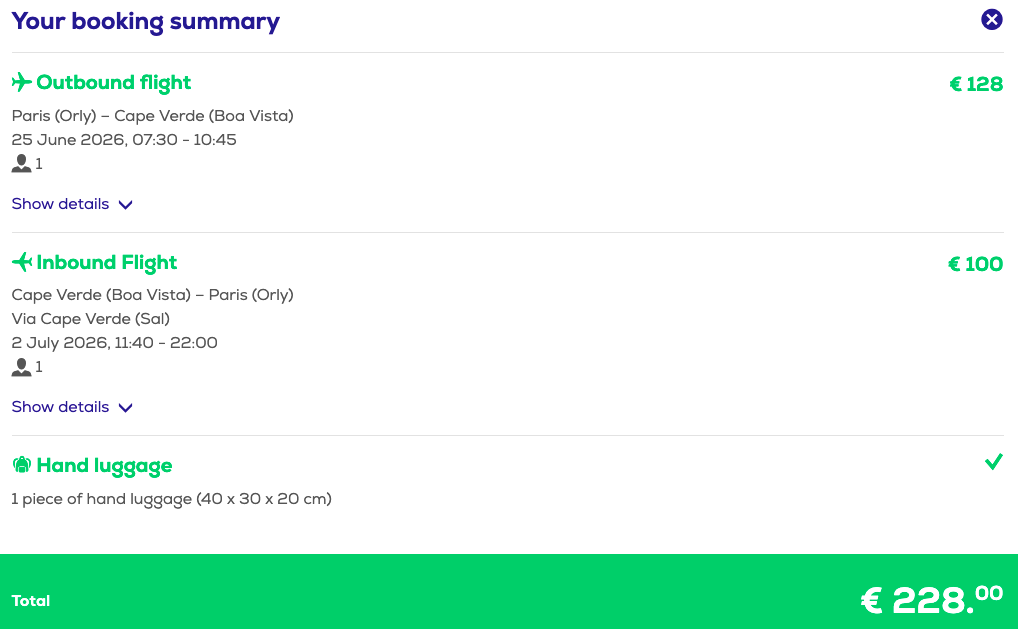Click the hand luggage green checkmark
The height and width of the screenshot is (629, 1018).
coord(993,462)
